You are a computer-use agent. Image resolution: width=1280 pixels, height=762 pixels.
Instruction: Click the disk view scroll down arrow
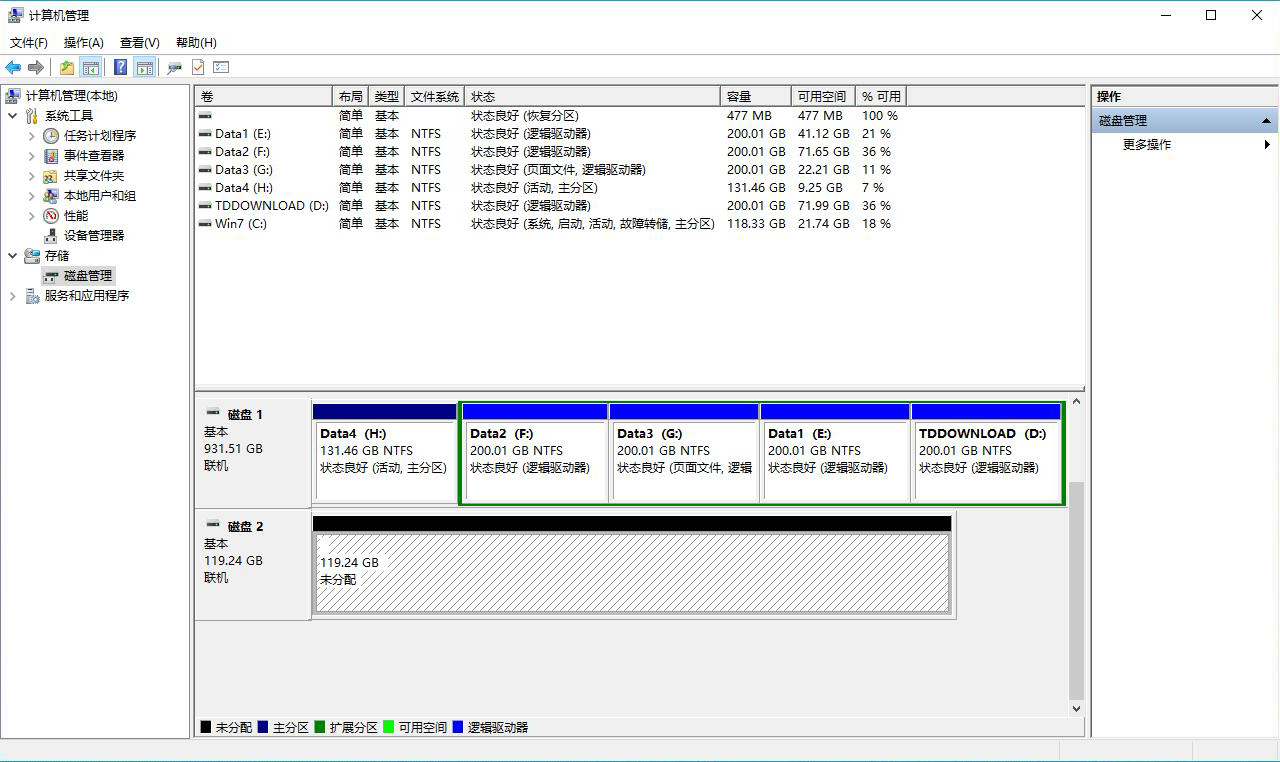pos(1076,708)
